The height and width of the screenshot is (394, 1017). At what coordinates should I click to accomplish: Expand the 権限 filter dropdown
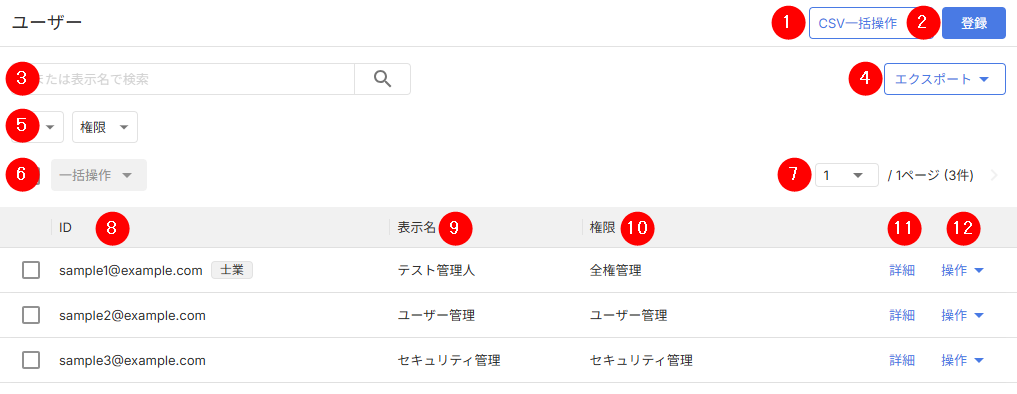(105, 127)
